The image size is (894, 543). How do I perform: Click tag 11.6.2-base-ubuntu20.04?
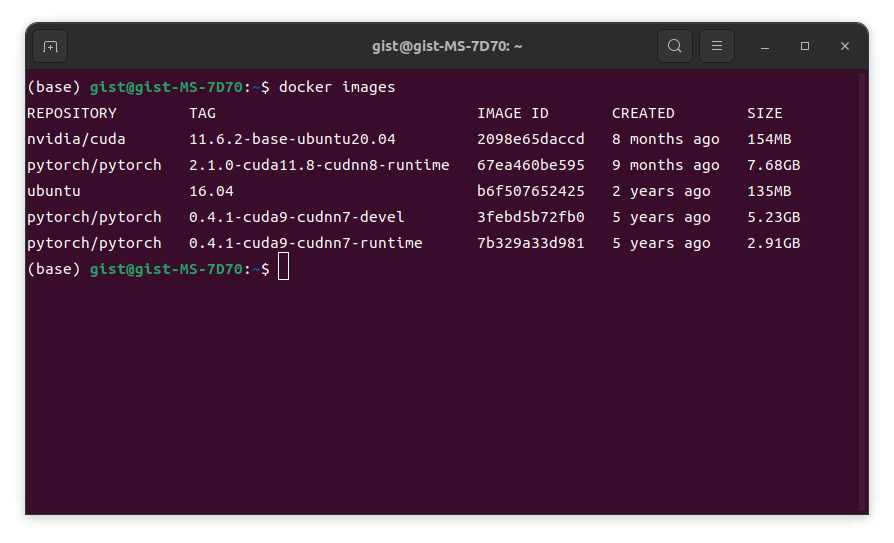tap(292, 139)
